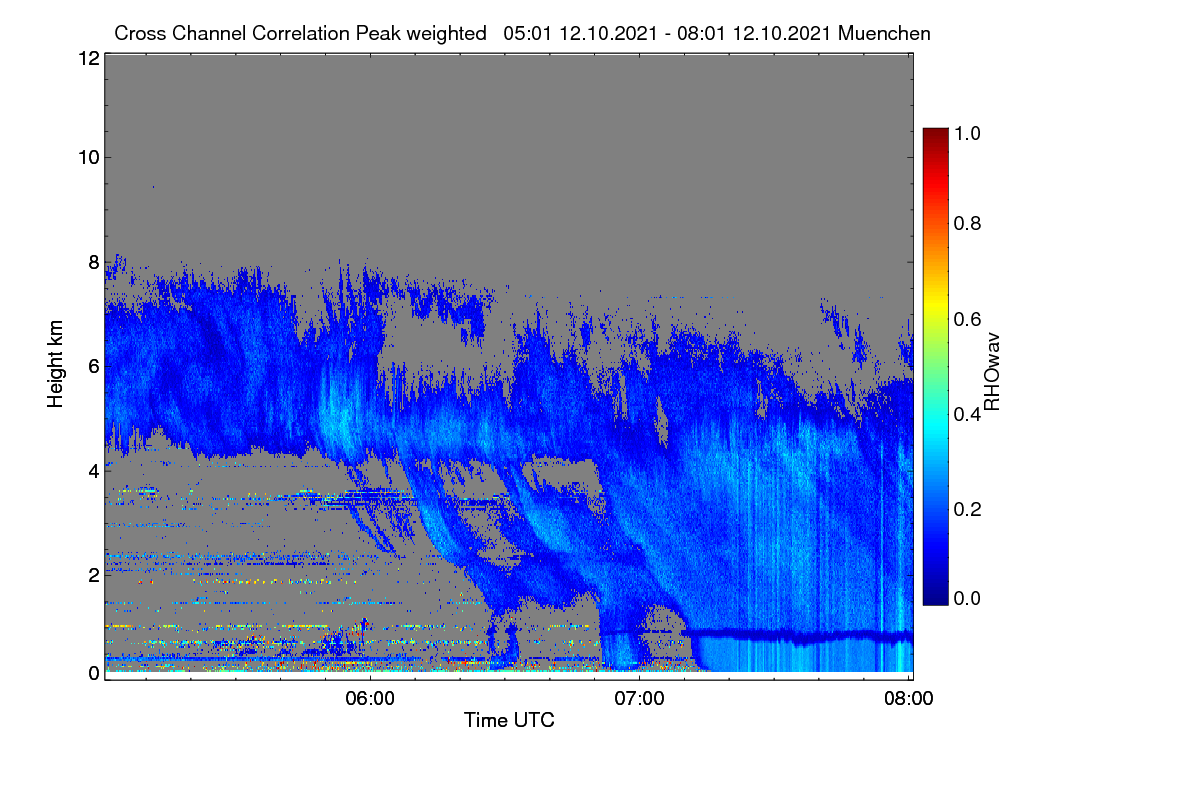Click the '10' height axis tick label

pos(87,157)
